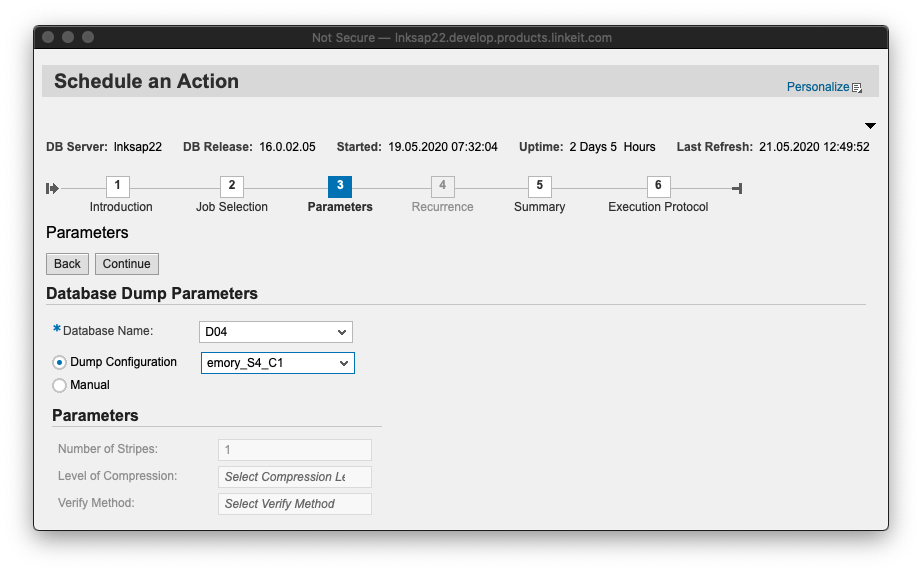Select the Dump Configuration radio button
Image resolution: width=922 pixels, height=572 pixels.
coord(60,362)
